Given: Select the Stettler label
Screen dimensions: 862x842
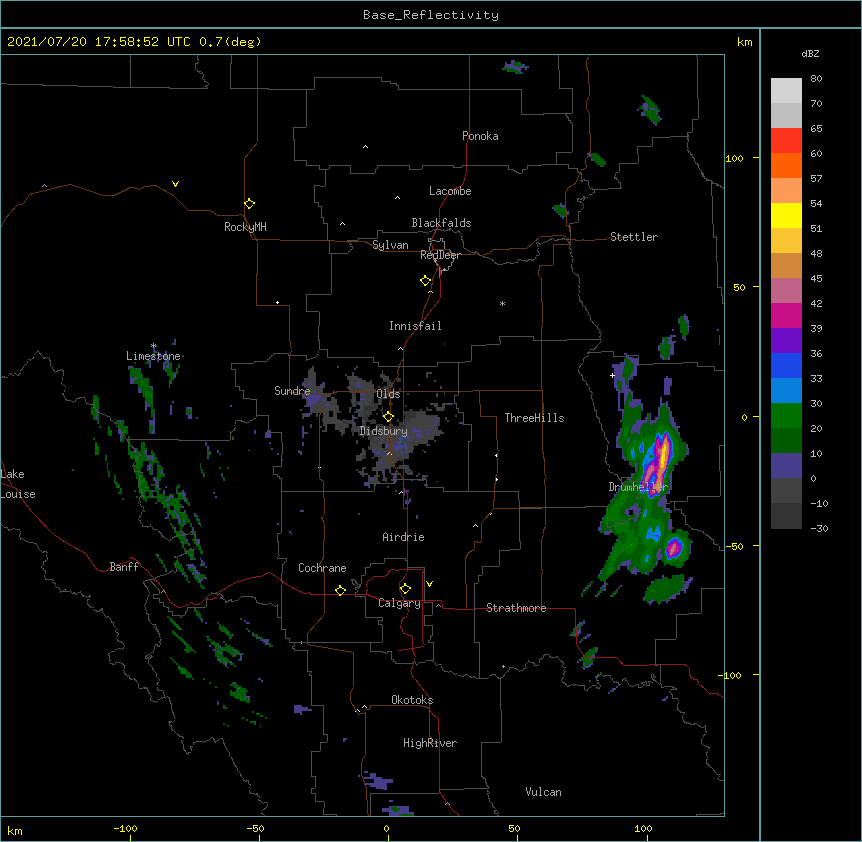Looking at the screenshot, I should (634, 237).
